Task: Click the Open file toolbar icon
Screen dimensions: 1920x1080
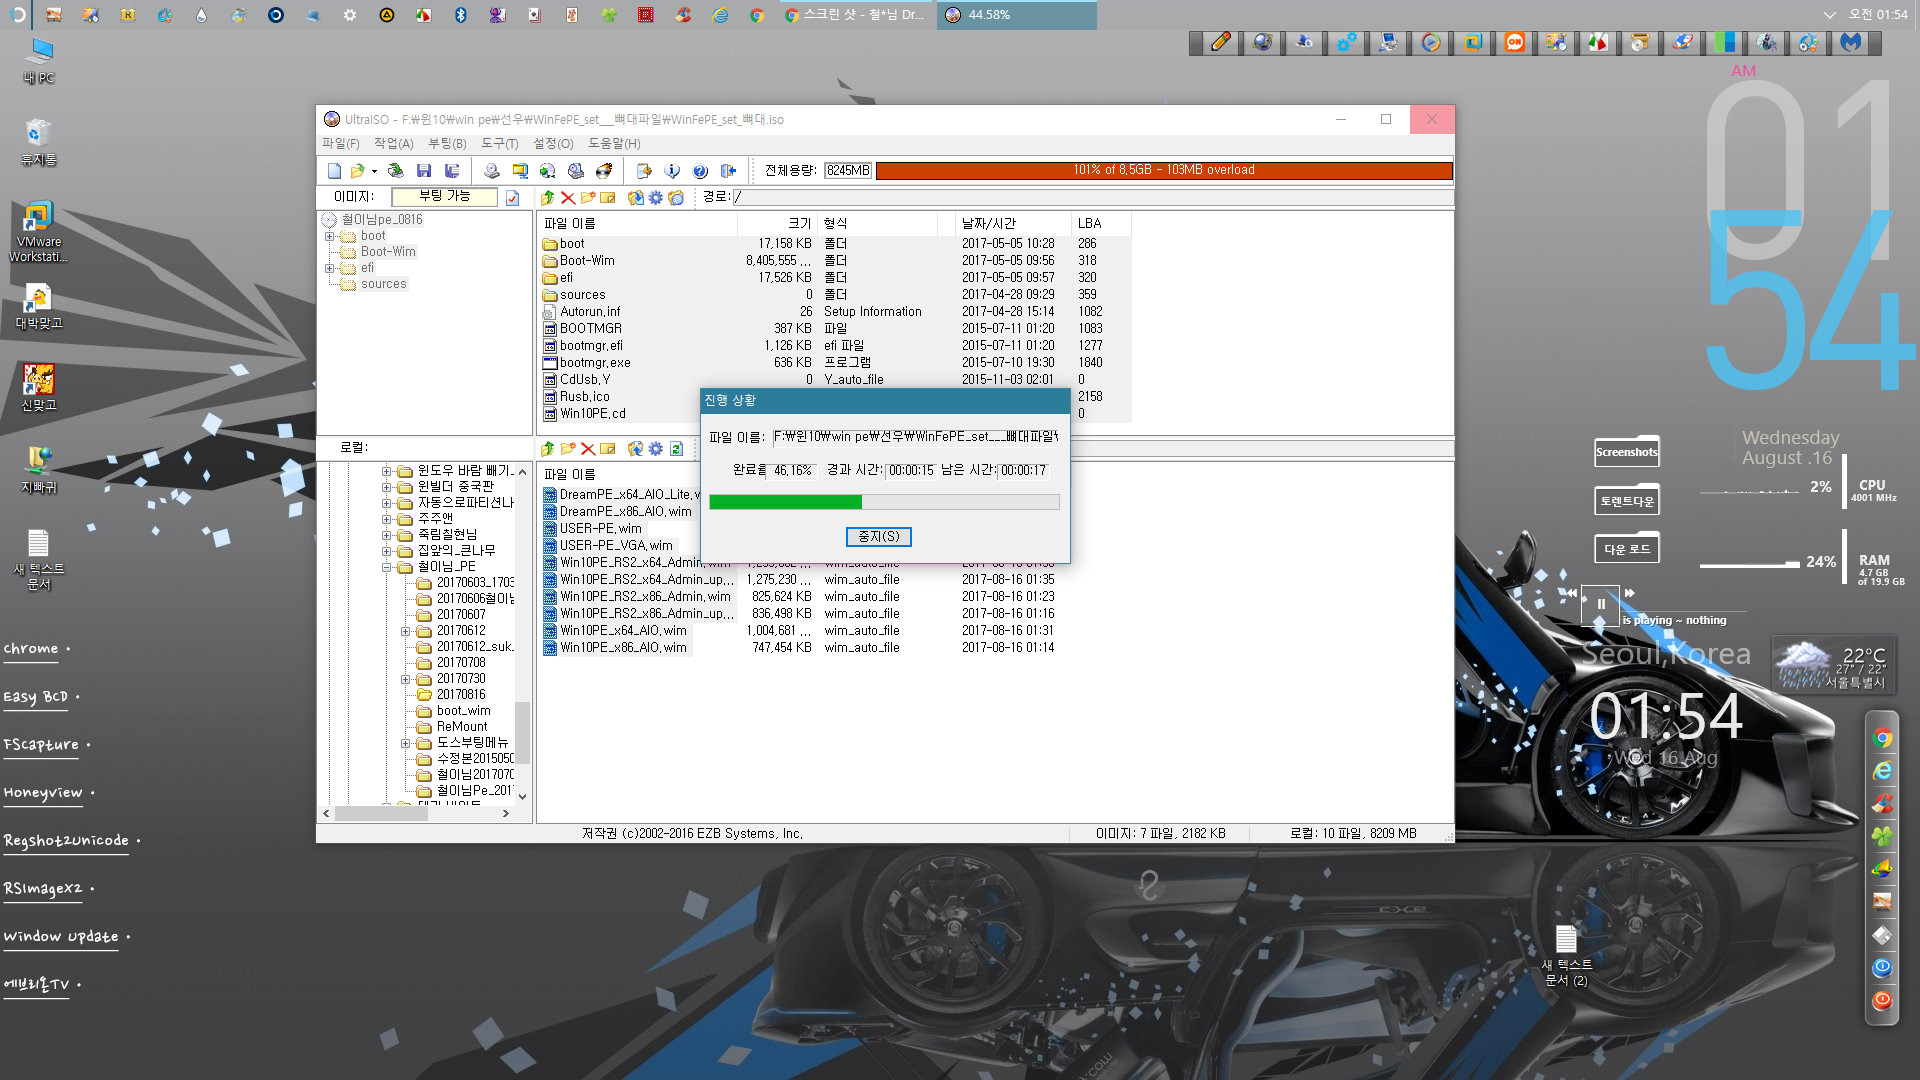Action: coord(357,171)
